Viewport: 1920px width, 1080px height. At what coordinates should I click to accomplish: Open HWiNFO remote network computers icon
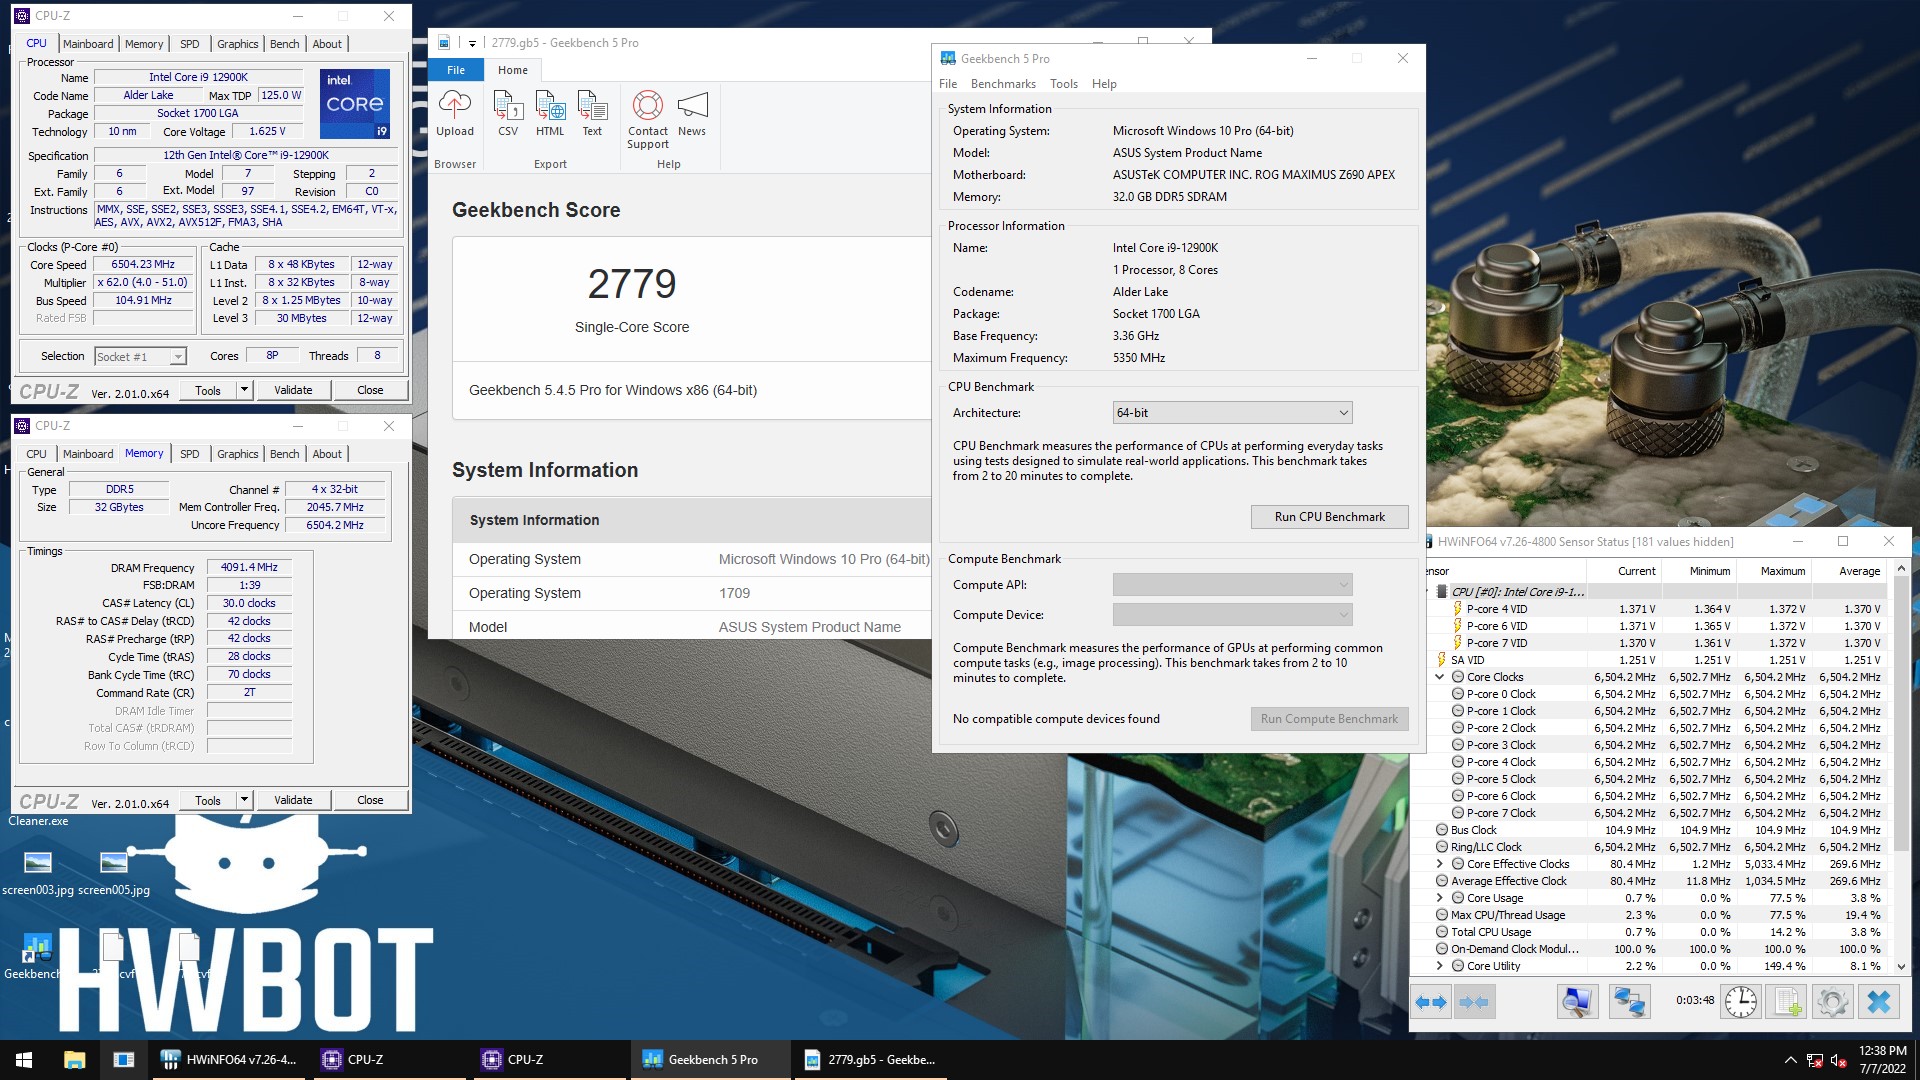coord(1629,1002)
